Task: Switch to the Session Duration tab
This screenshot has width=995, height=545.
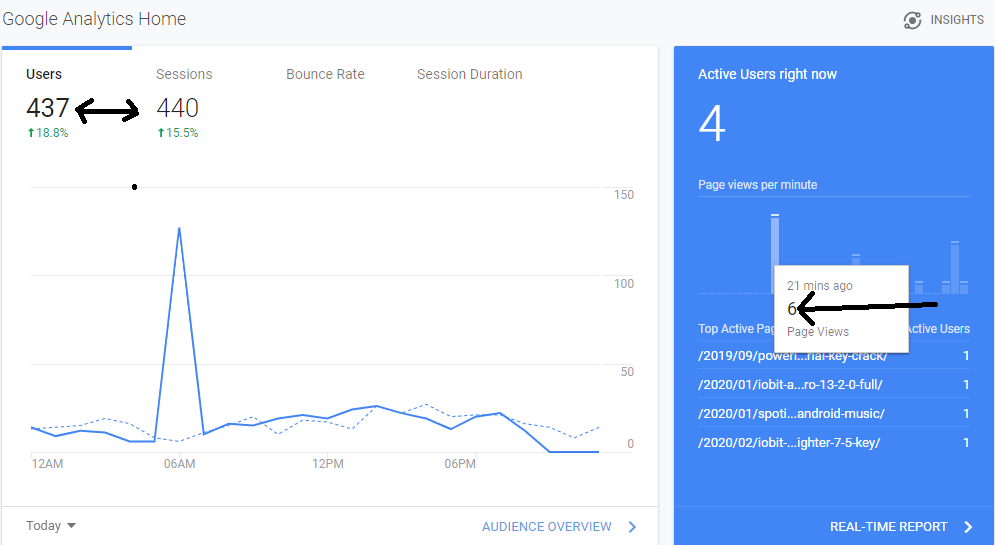Action: 470,74
